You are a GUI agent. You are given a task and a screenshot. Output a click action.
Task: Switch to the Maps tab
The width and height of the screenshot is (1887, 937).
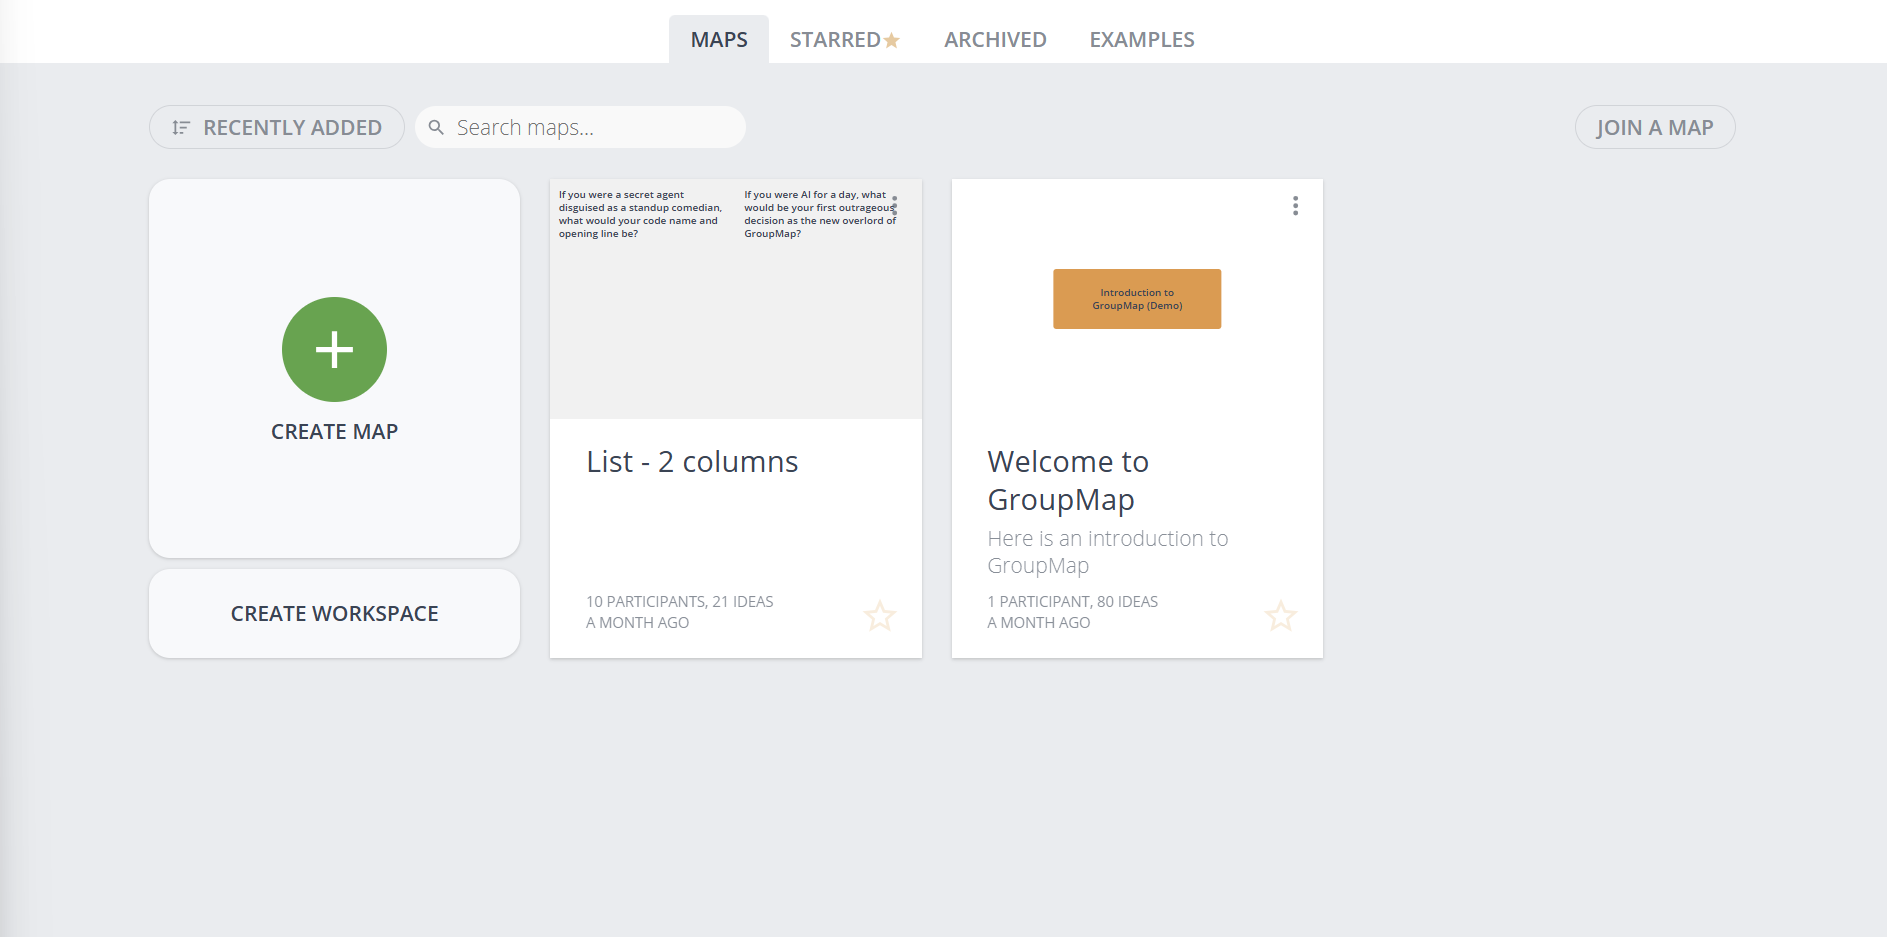(719, 40)
